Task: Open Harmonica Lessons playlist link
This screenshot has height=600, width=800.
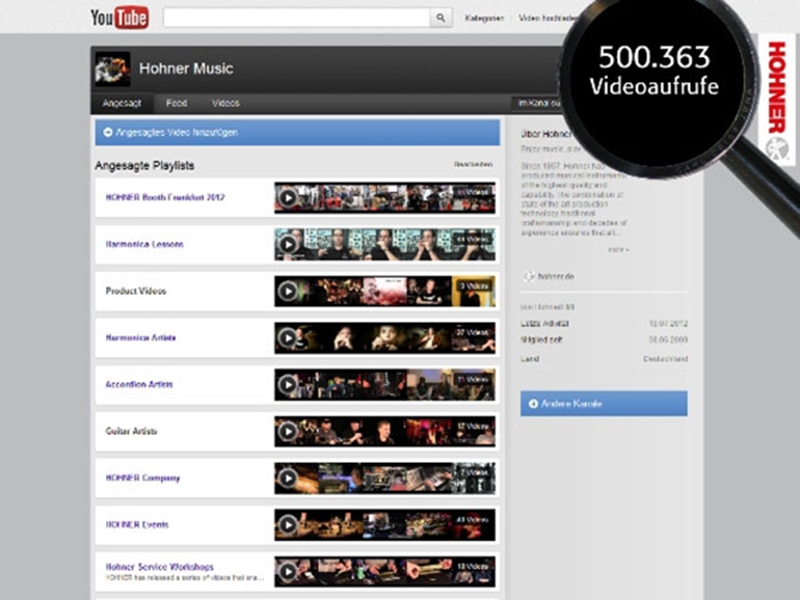Action: tap(144, 244)
